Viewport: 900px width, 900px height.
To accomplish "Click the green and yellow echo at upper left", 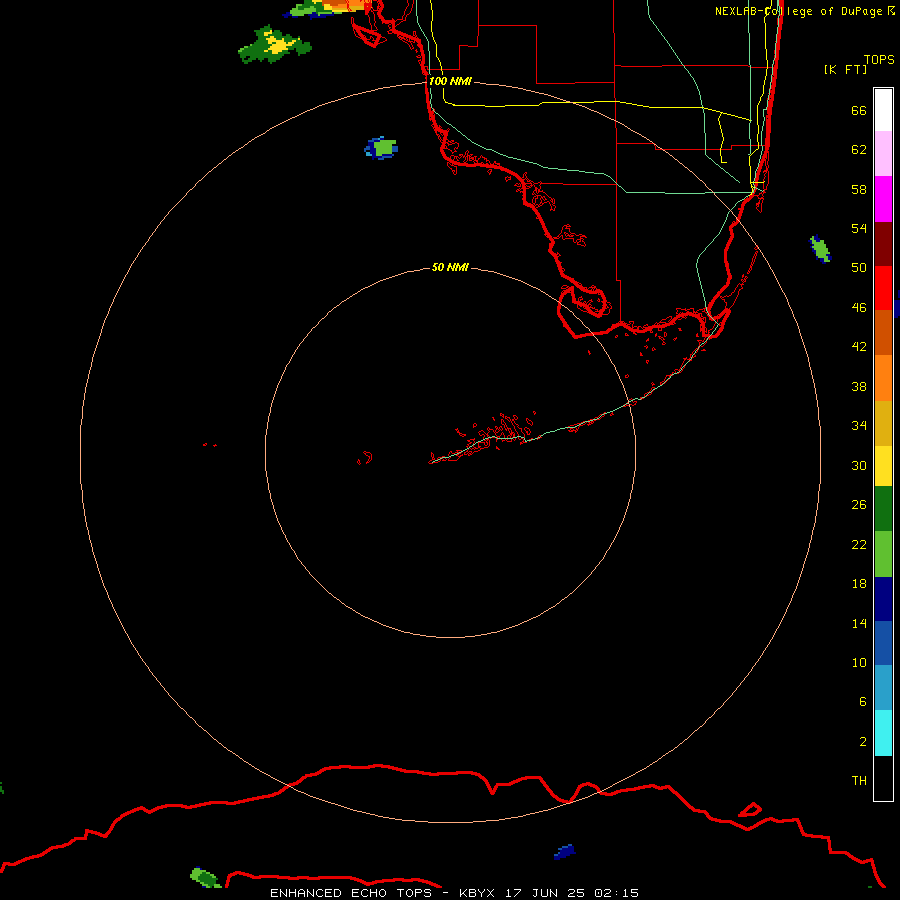I will click(x=275, y=44).
